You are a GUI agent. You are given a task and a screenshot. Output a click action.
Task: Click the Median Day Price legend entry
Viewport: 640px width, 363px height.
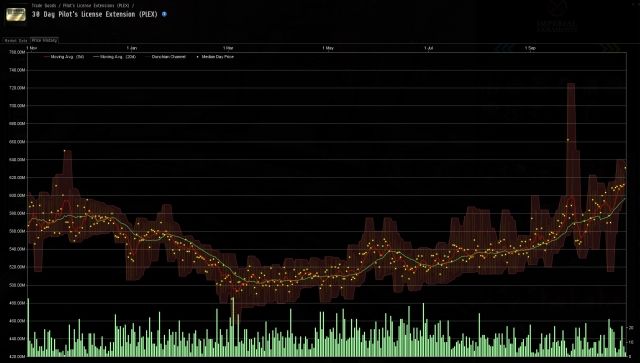215,57
